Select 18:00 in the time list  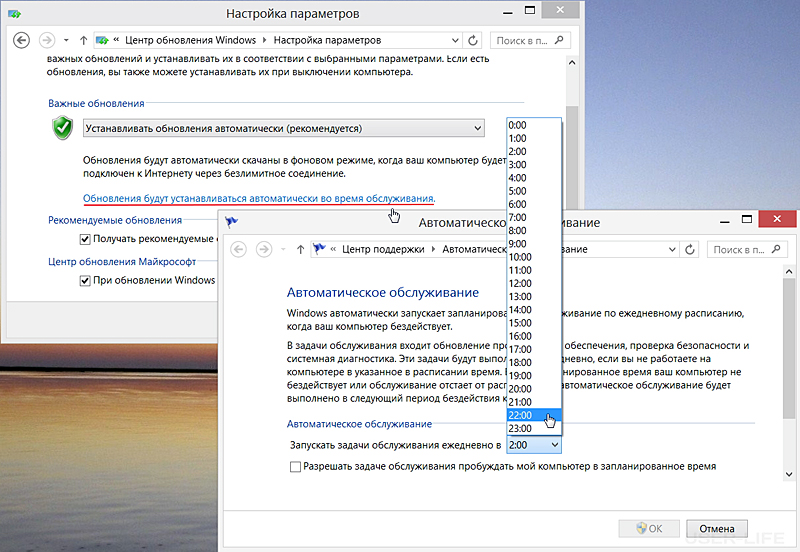click(x=534, y=362)
